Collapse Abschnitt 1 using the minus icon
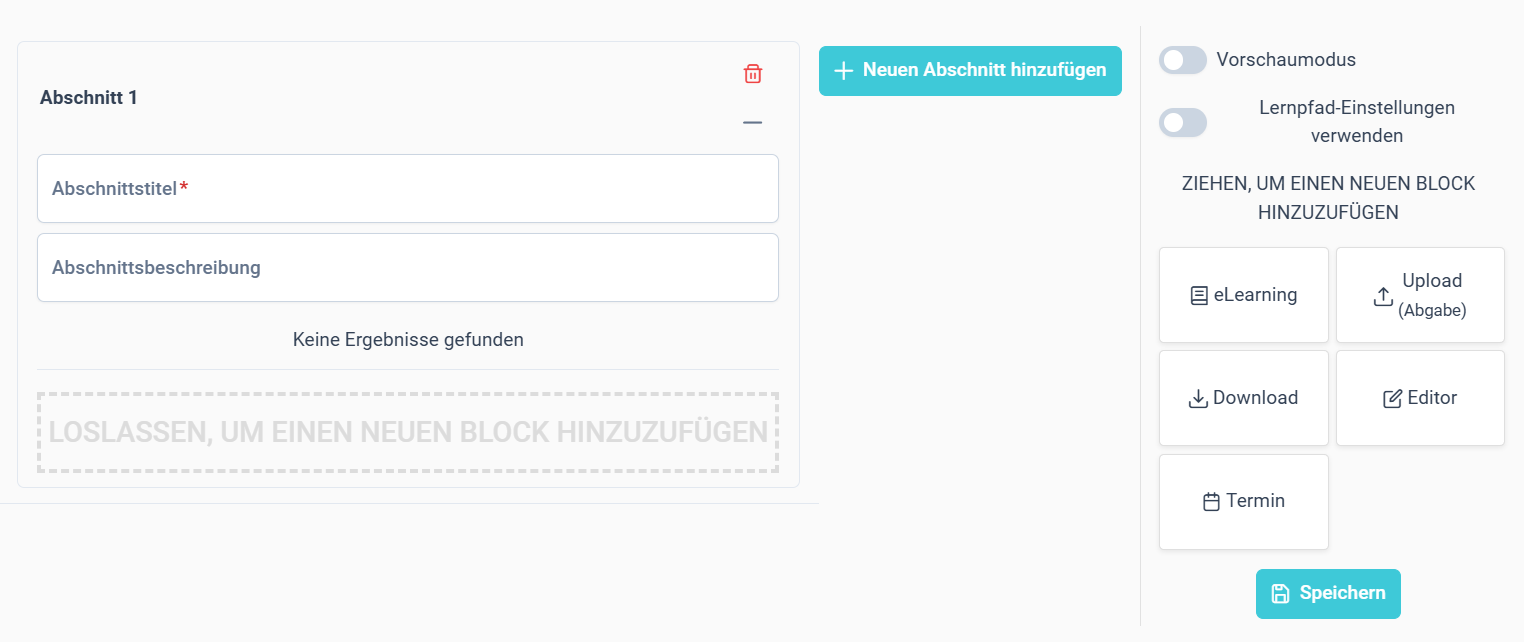 pos(753,123)
